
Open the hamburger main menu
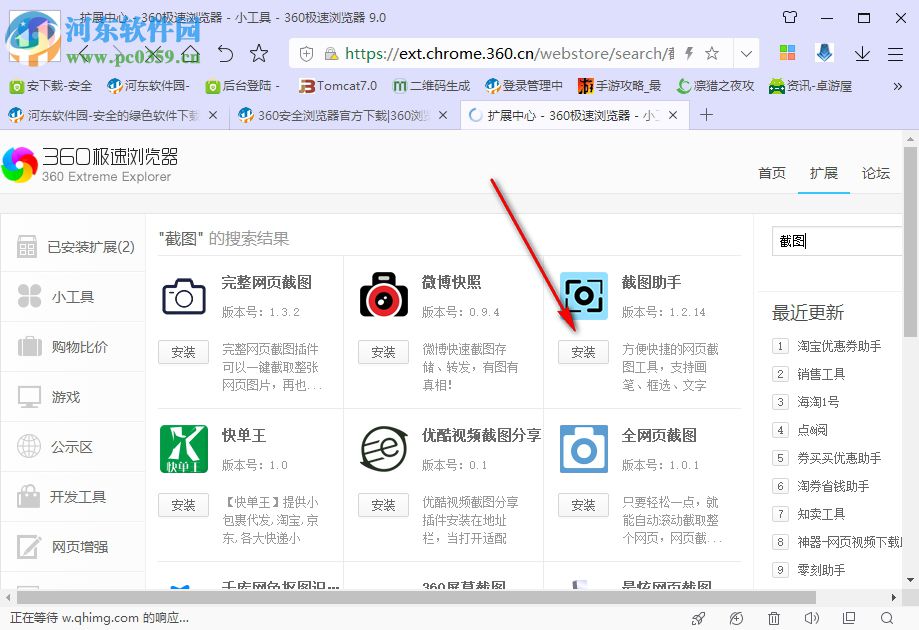895,53
